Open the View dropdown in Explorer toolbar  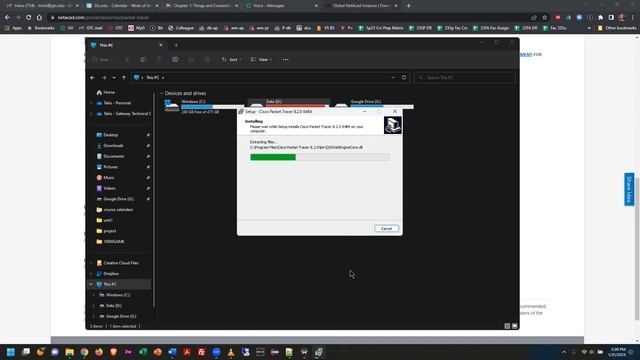pyautogui.click(x=261, y=60)
